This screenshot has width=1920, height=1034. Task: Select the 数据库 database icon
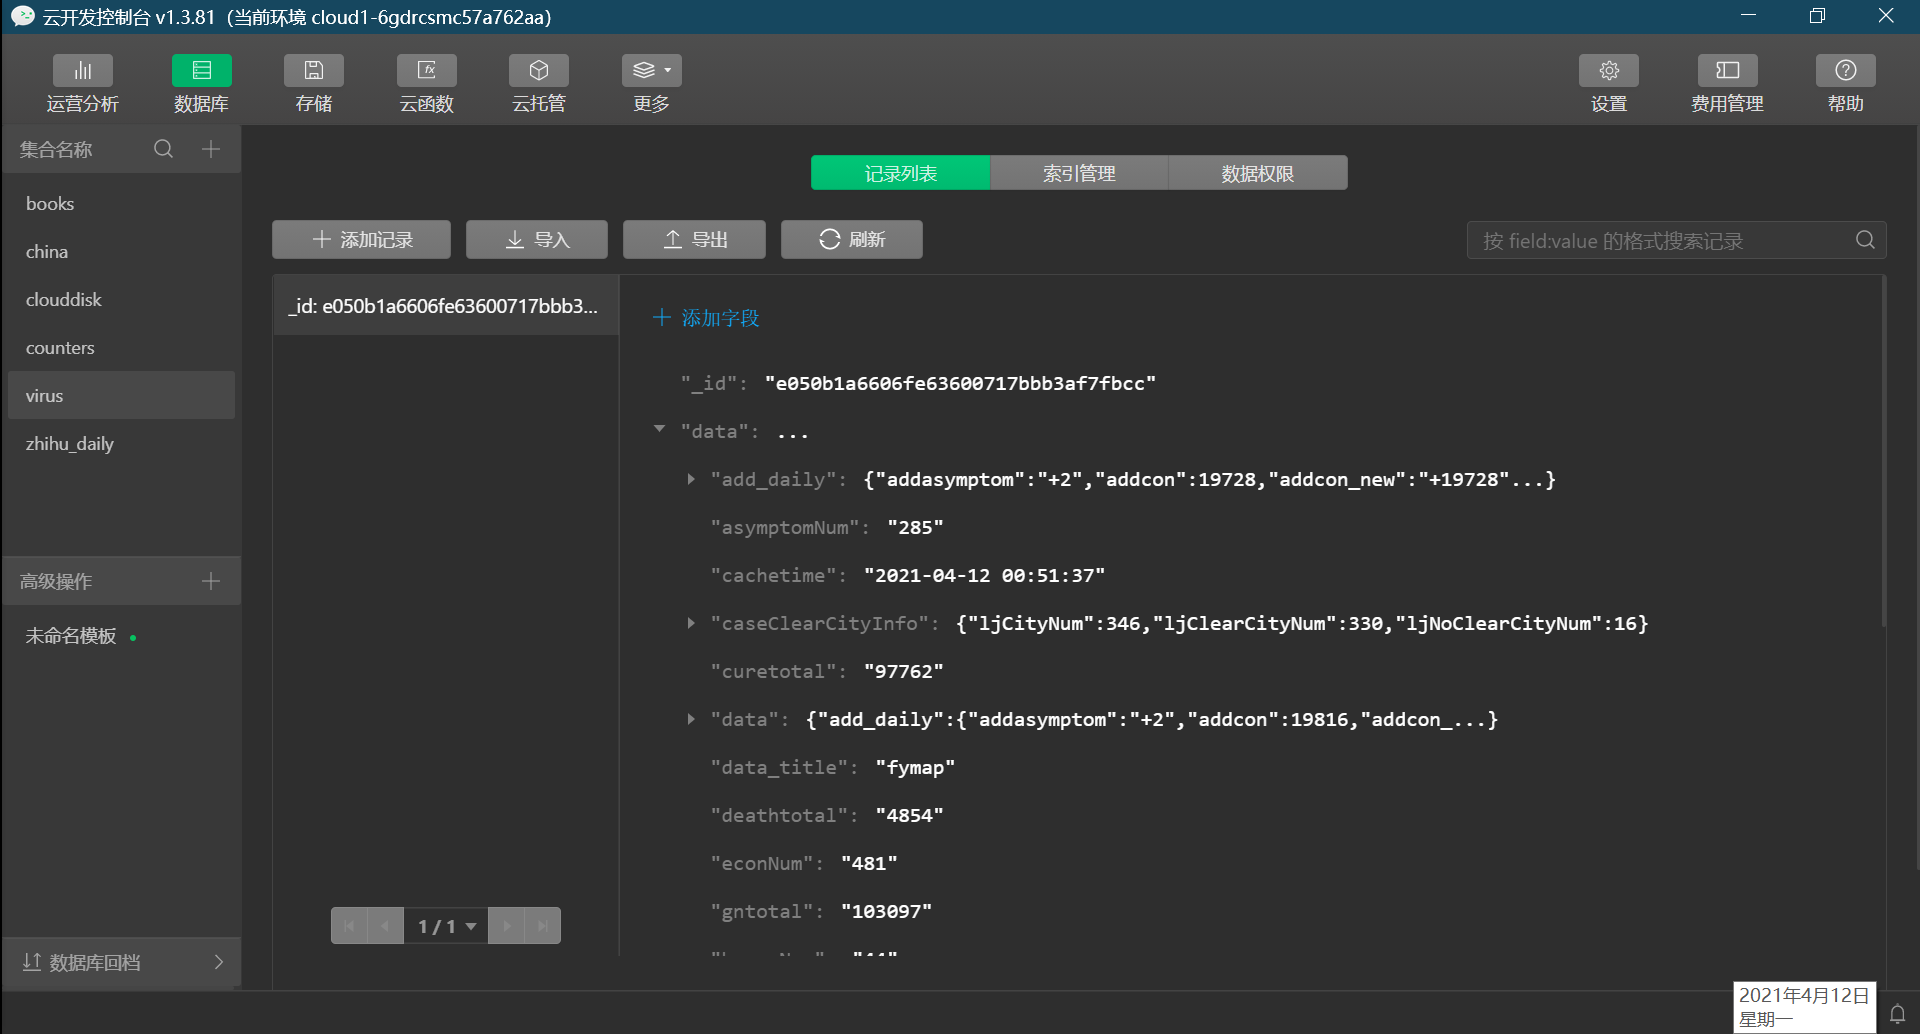(201, 71)
